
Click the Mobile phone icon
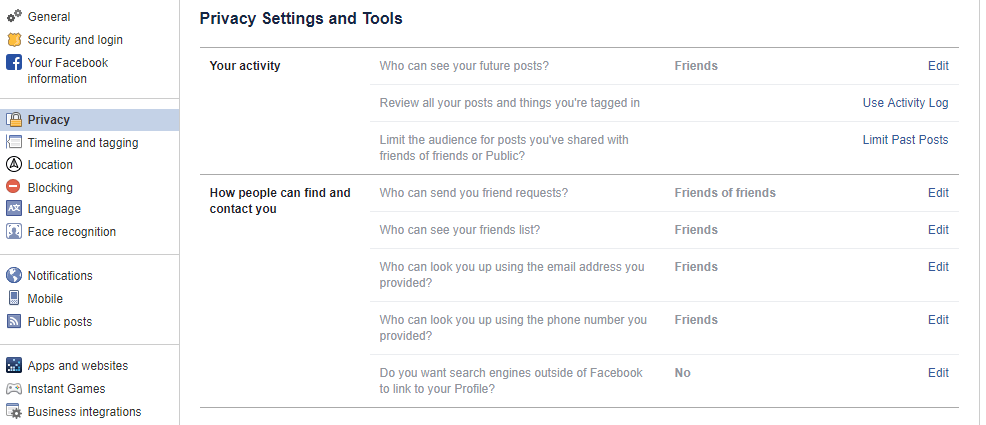click(x=14, y=298)
